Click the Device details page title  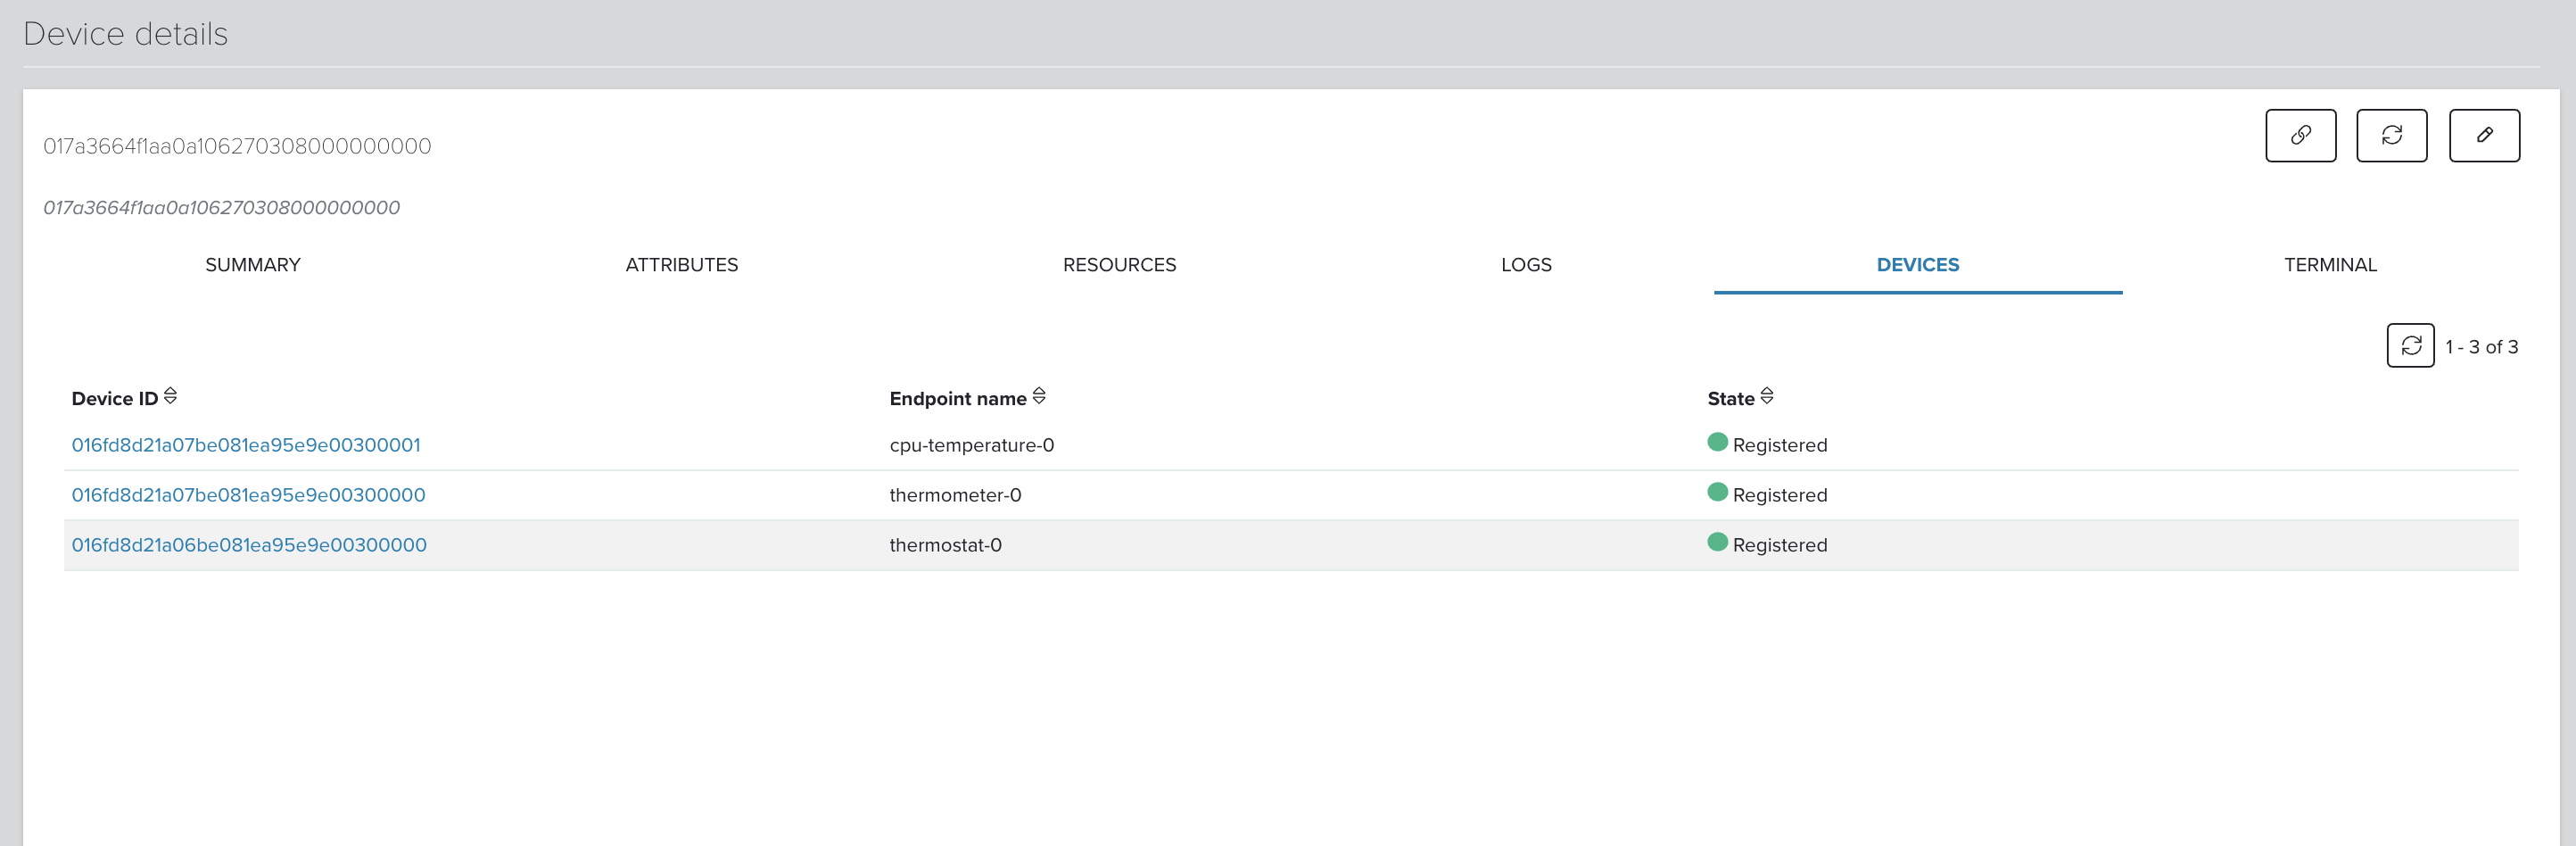[125, 34]
